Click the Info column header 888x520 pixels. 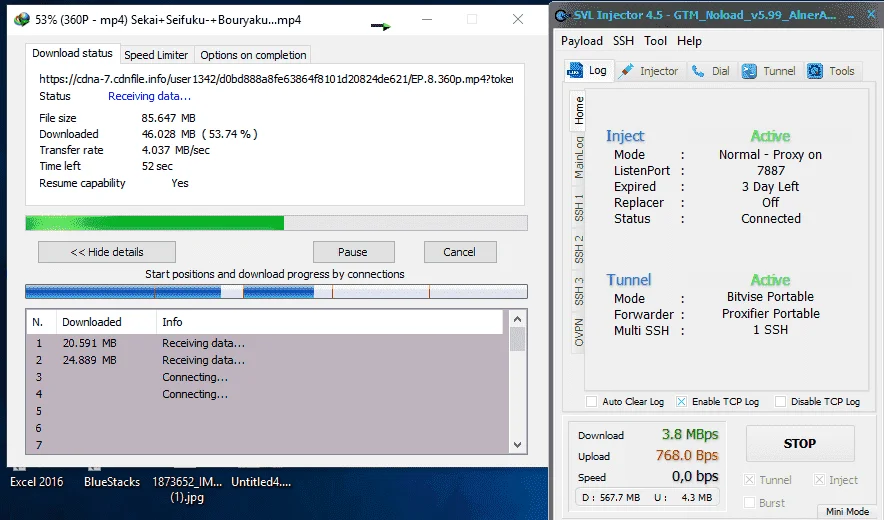click(329, 322)
